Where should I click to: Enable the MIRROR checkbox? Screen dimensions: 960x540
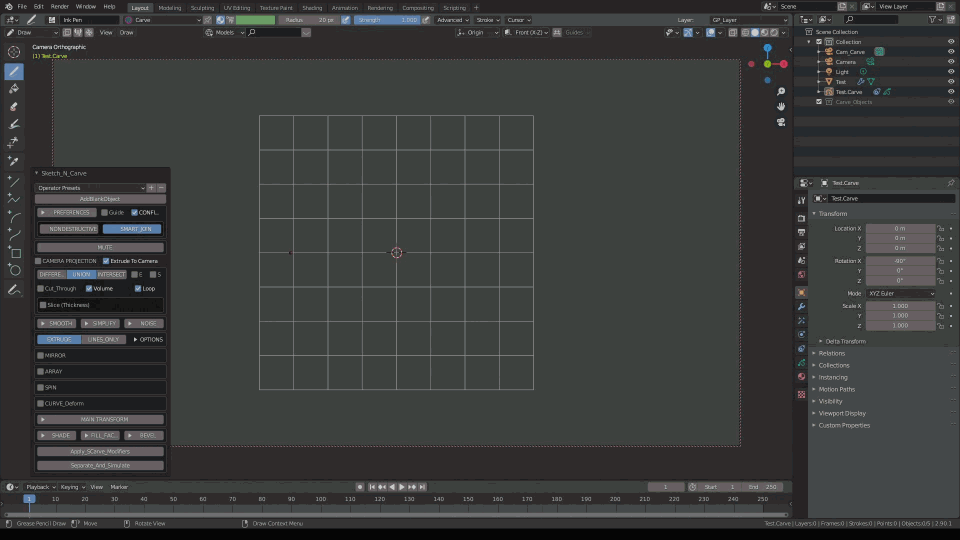pos(41,355)
